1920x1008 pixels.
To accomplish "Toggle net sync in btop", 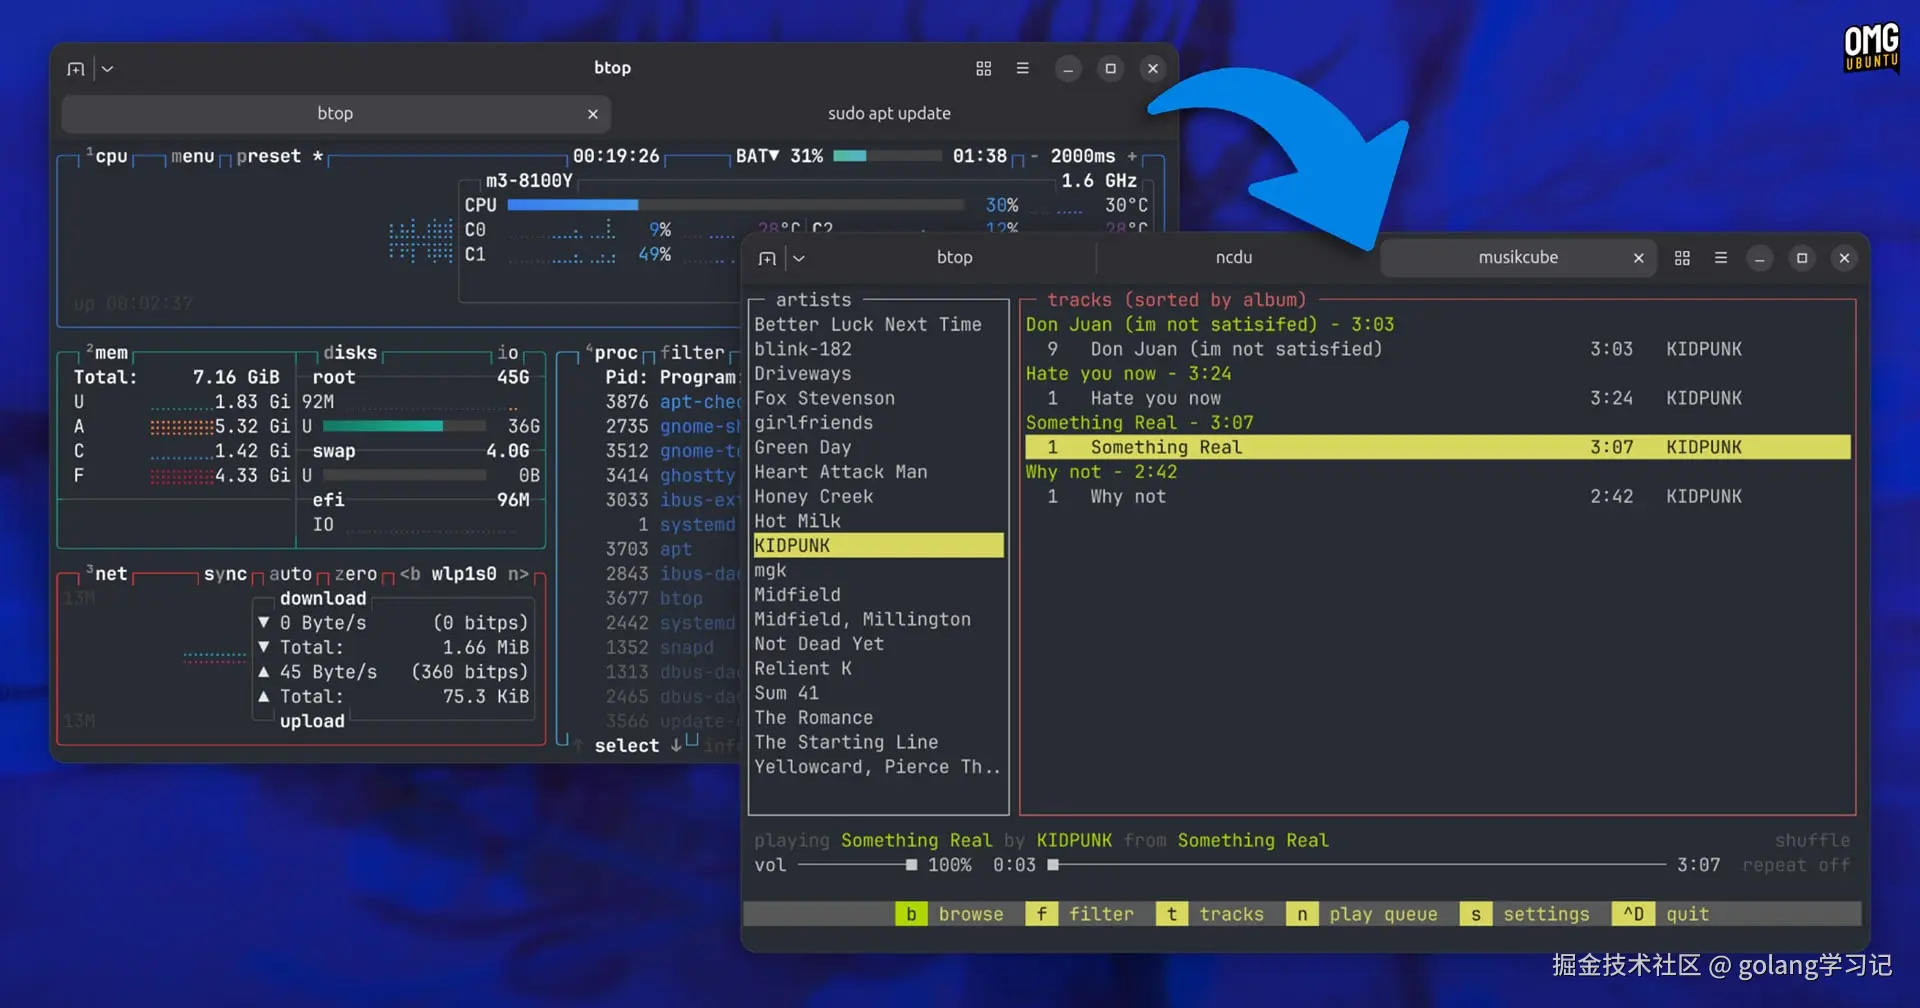I will click(x=225, y=574).
